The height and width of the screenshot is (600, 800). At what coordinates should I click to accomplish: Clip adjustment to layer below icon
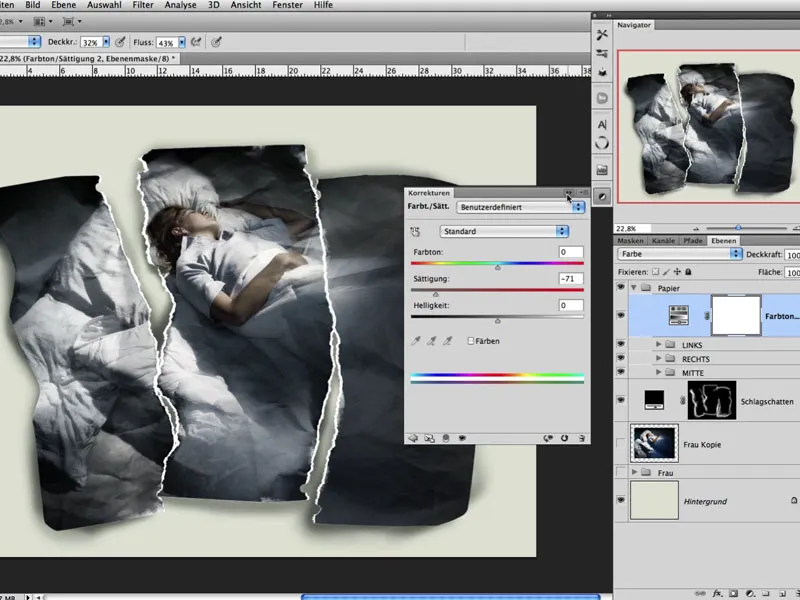(x=446, y=438)
